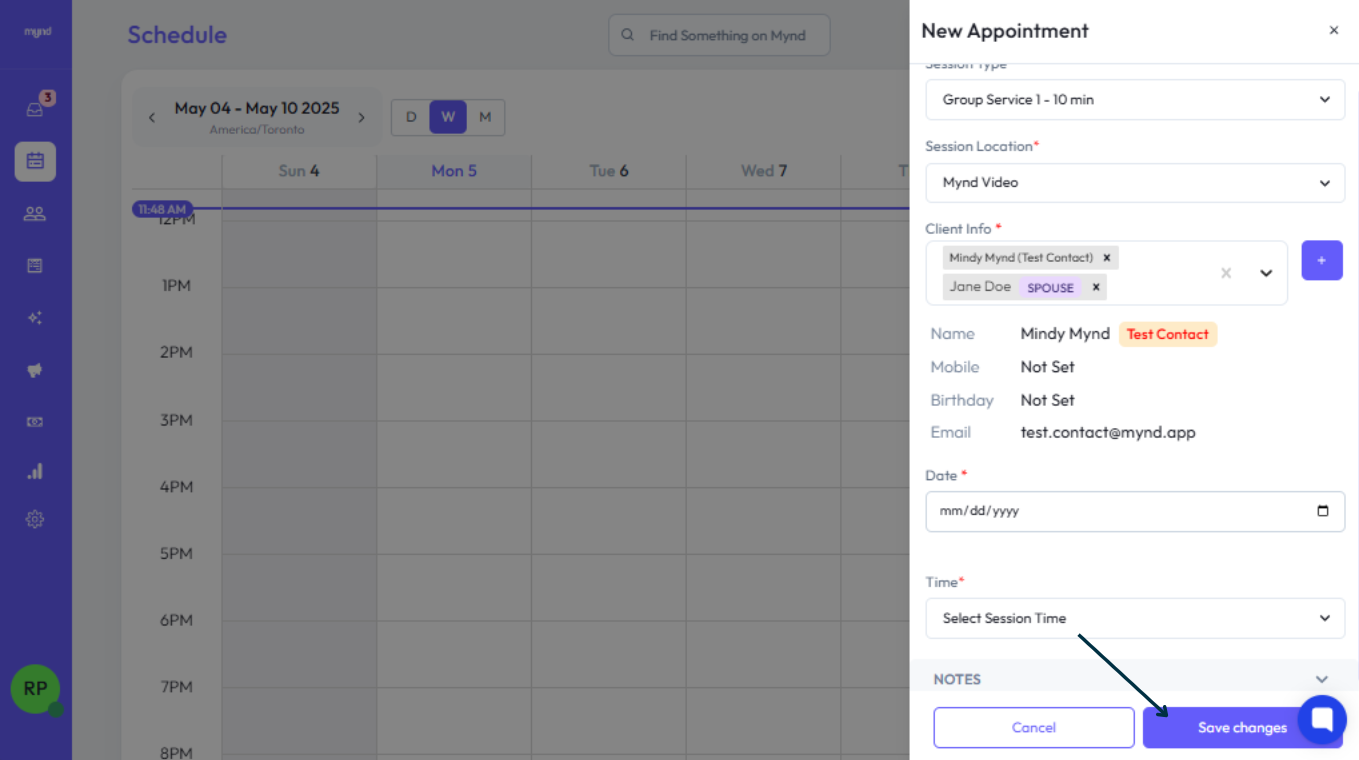
Task: Open the Session Location dropdown
Action: click(x=1134, y=183)
